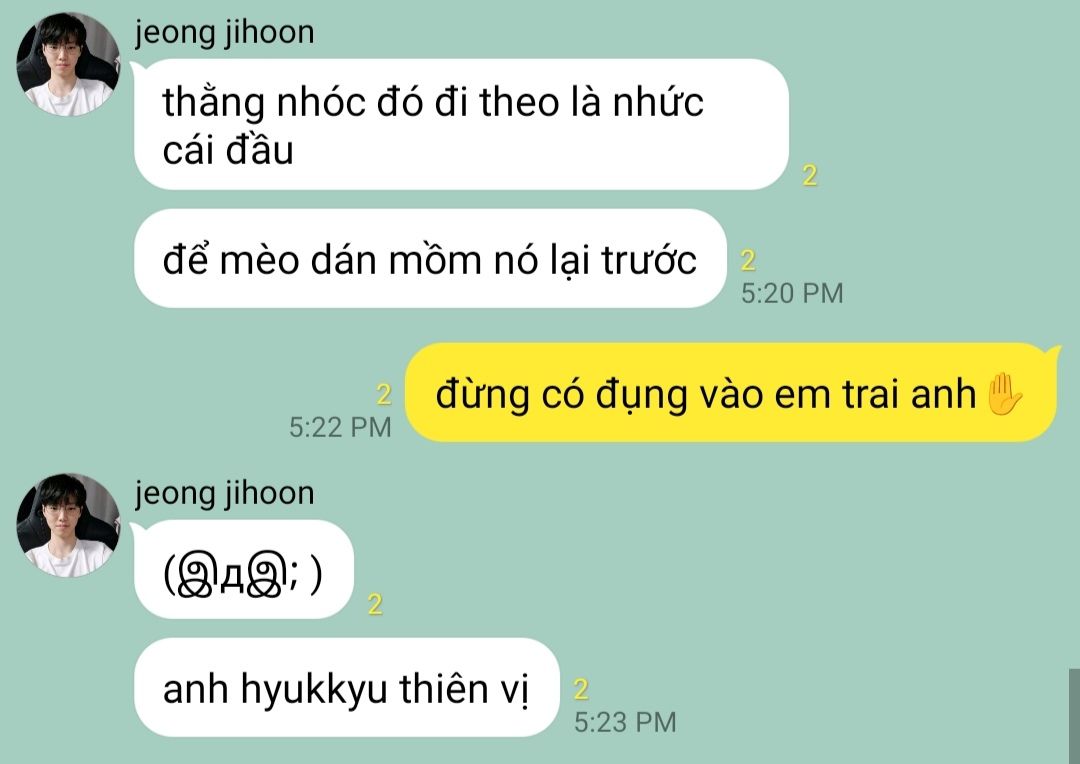This screenshot has height=764, width=1080.
Task: Tap the top jeong jihoon sender name
Action: (x=225, y=32)
